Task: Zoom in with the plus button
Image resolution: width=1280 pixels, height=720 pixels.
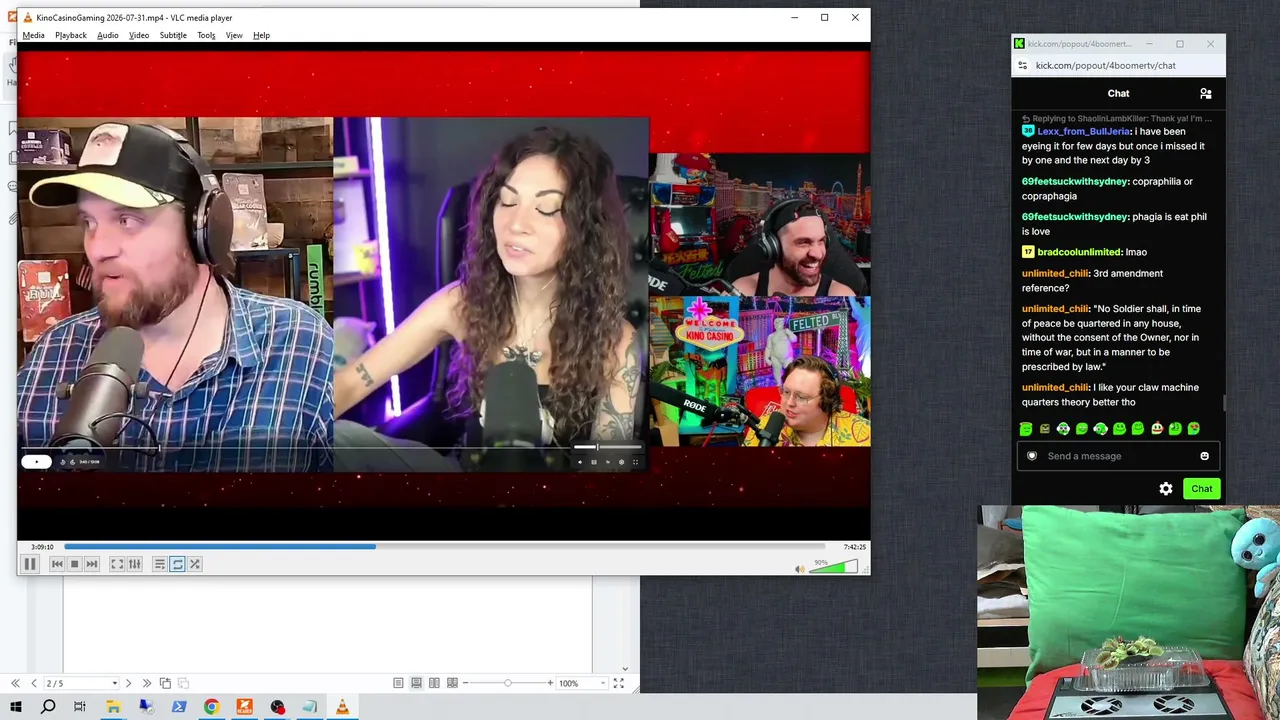Action: point(550,683)
